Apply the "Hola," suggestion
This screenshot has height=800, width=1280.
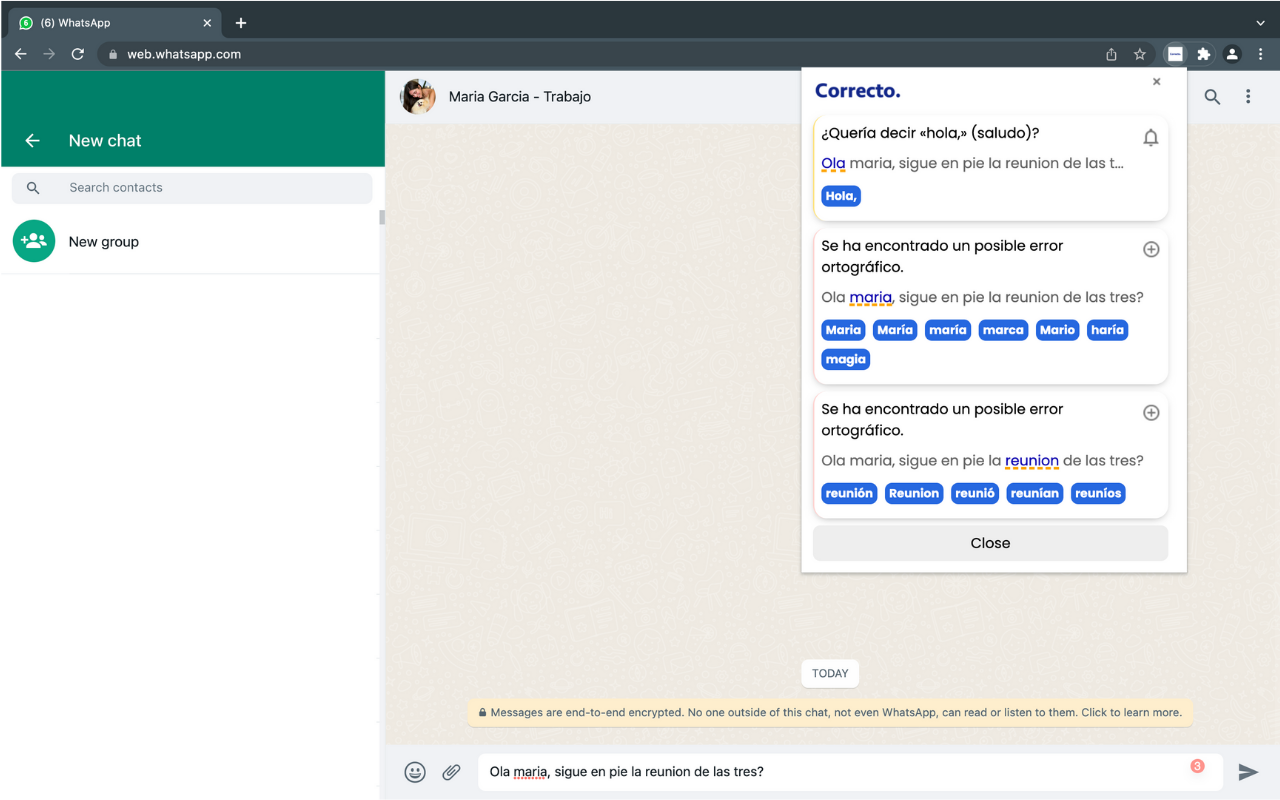coord(841,196)
